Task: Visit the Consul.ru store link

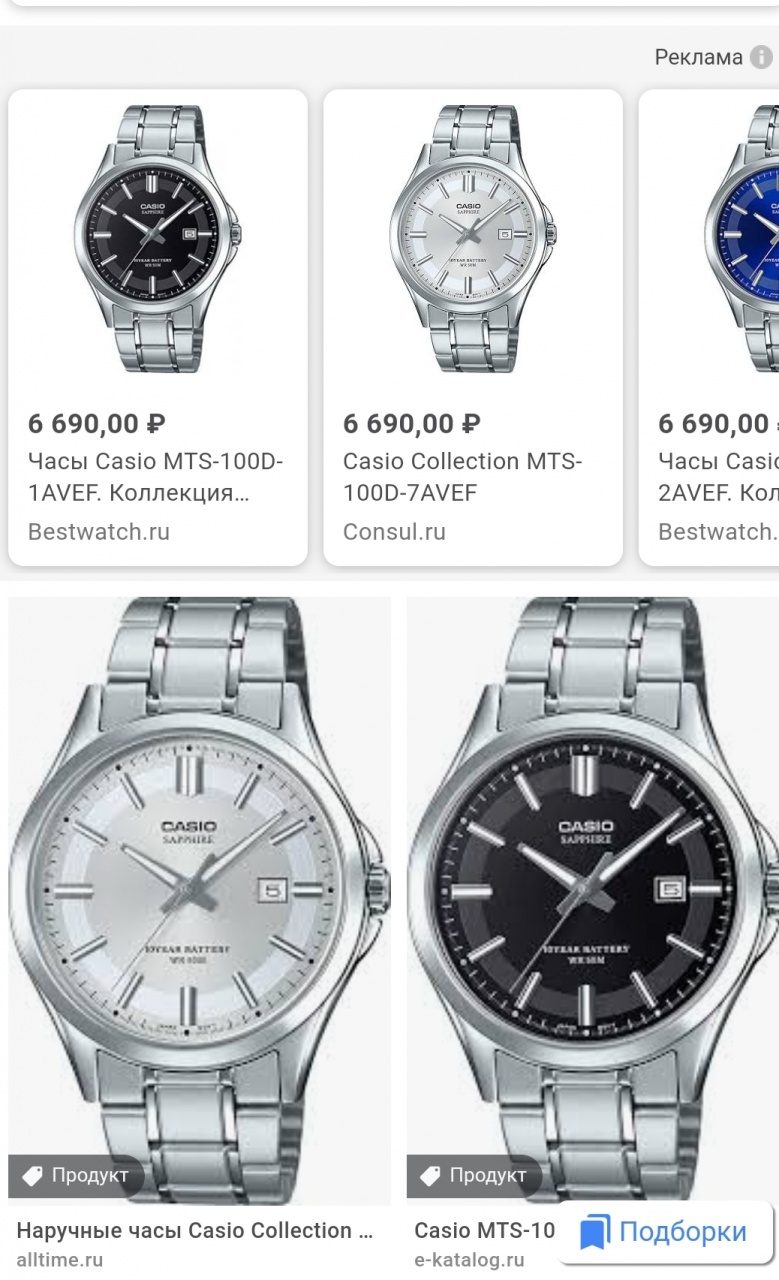Action: [x=394, y=532]
